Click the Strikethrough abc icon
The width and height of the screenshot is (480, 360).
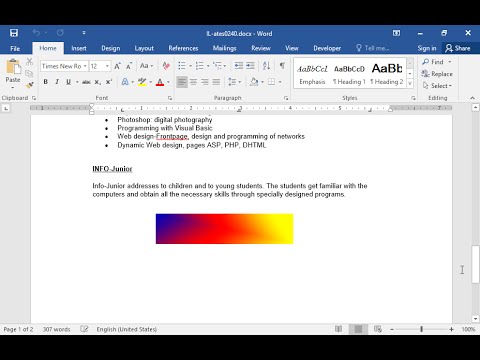[86, 82]
